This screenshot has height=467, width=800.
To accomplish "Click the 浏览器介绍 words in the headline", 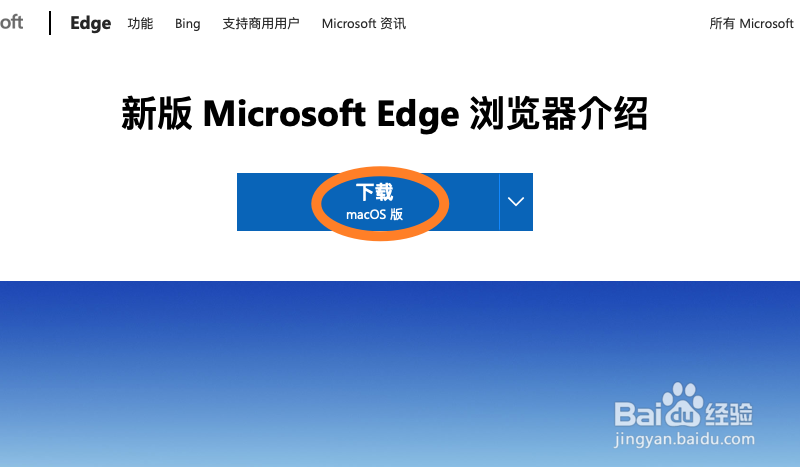I will 559,113.
